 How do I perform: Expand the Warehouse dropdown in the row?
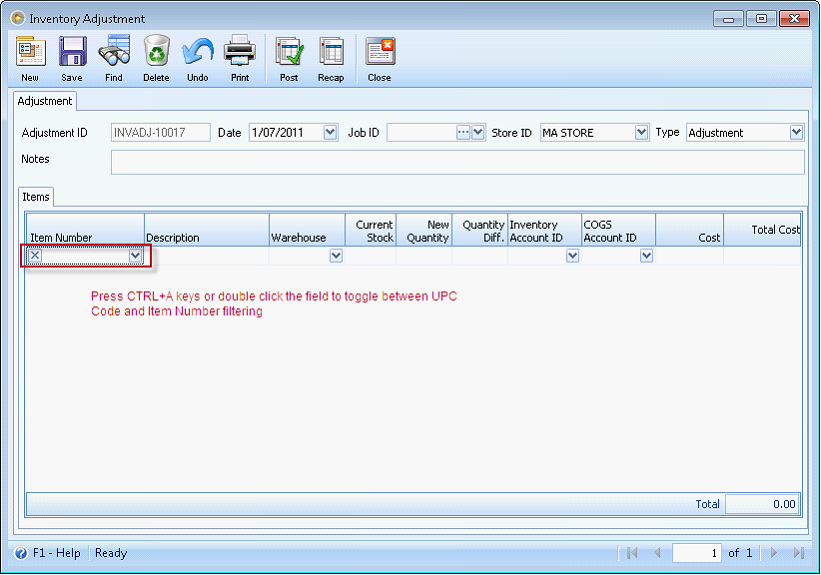click(x=336, y=256)
